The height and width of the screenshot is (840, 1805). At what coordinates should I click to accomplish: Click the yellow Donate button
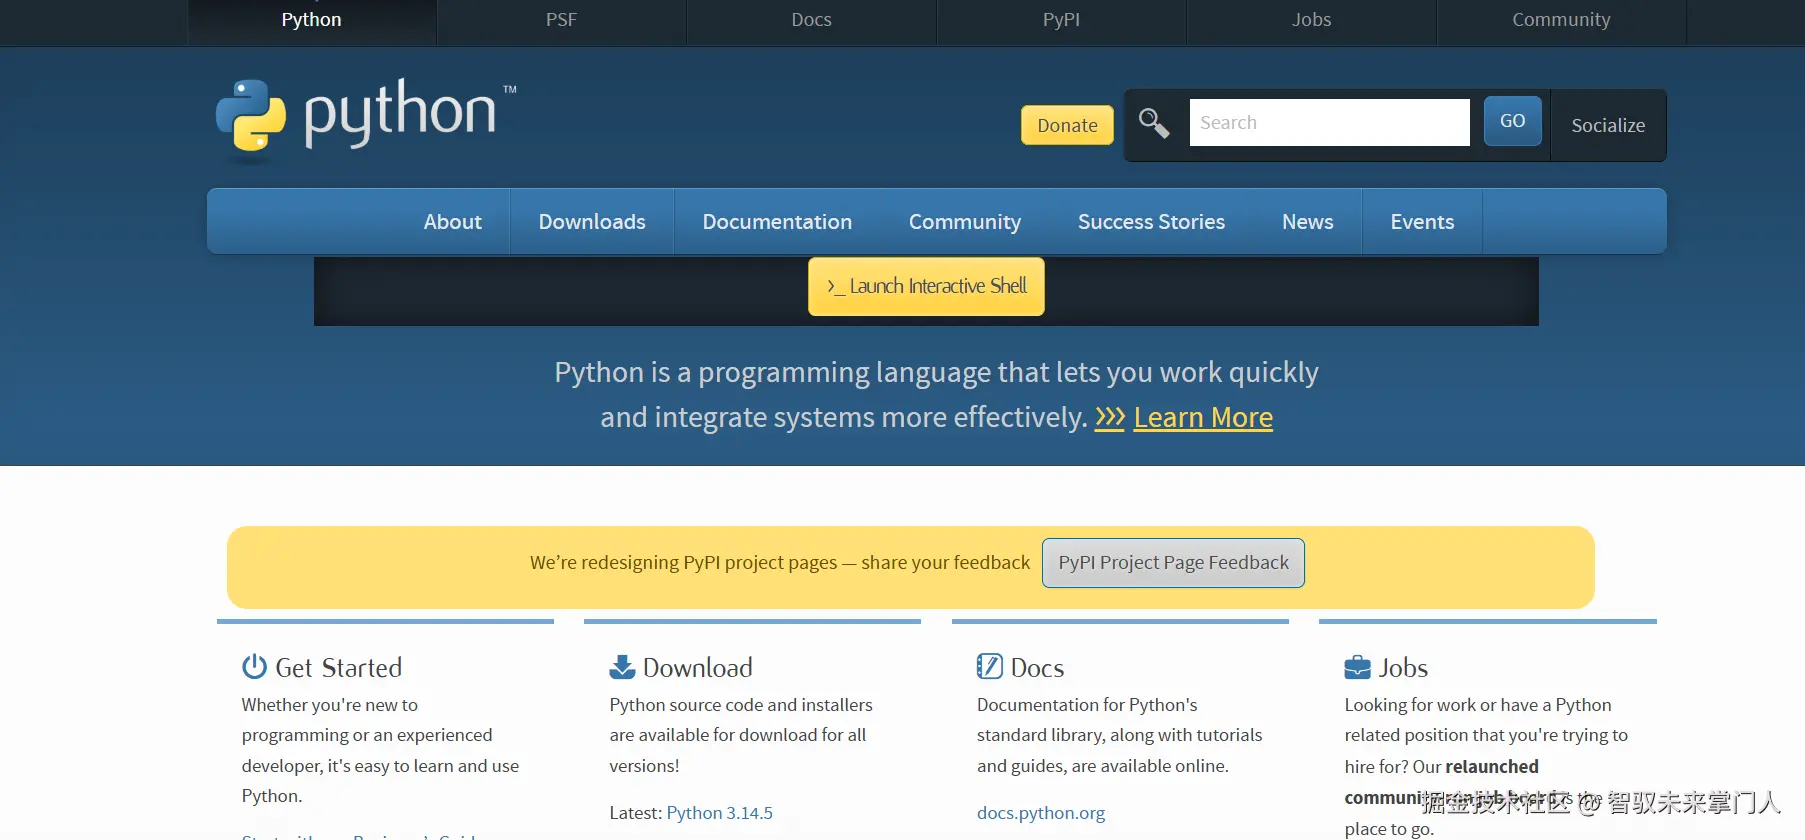pyautogui.click(x=1067, y=125)
